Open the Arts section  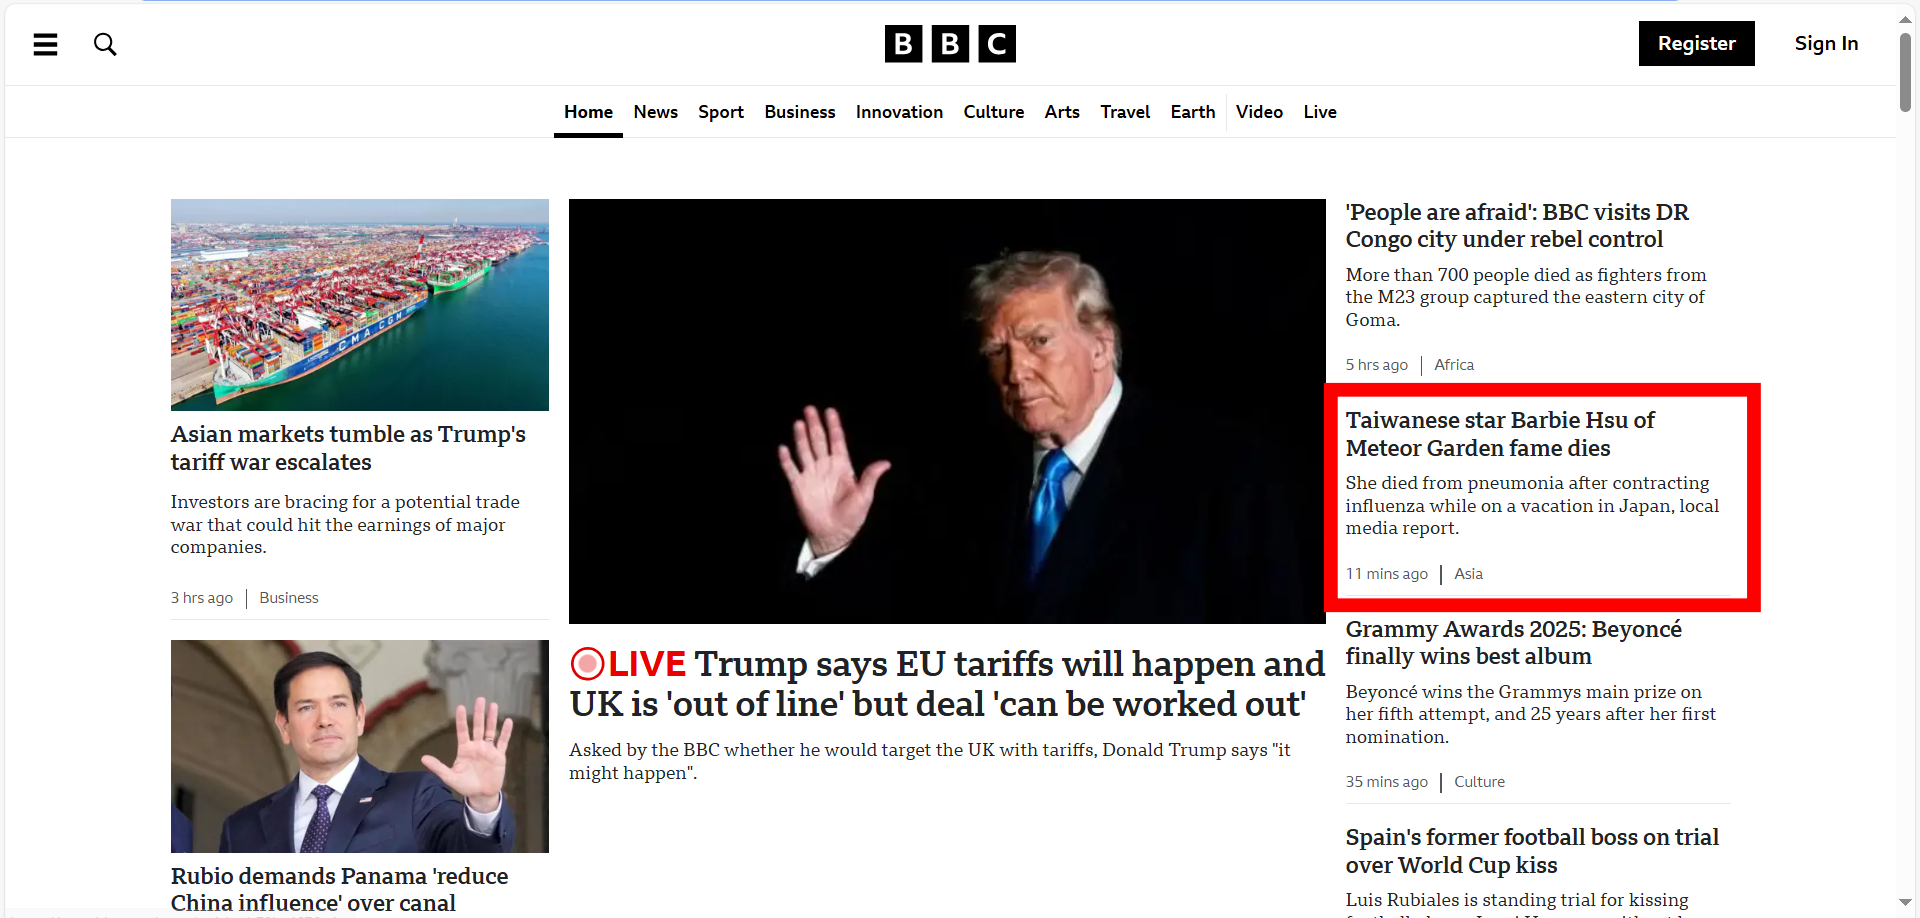click(x=1062, y=112)
